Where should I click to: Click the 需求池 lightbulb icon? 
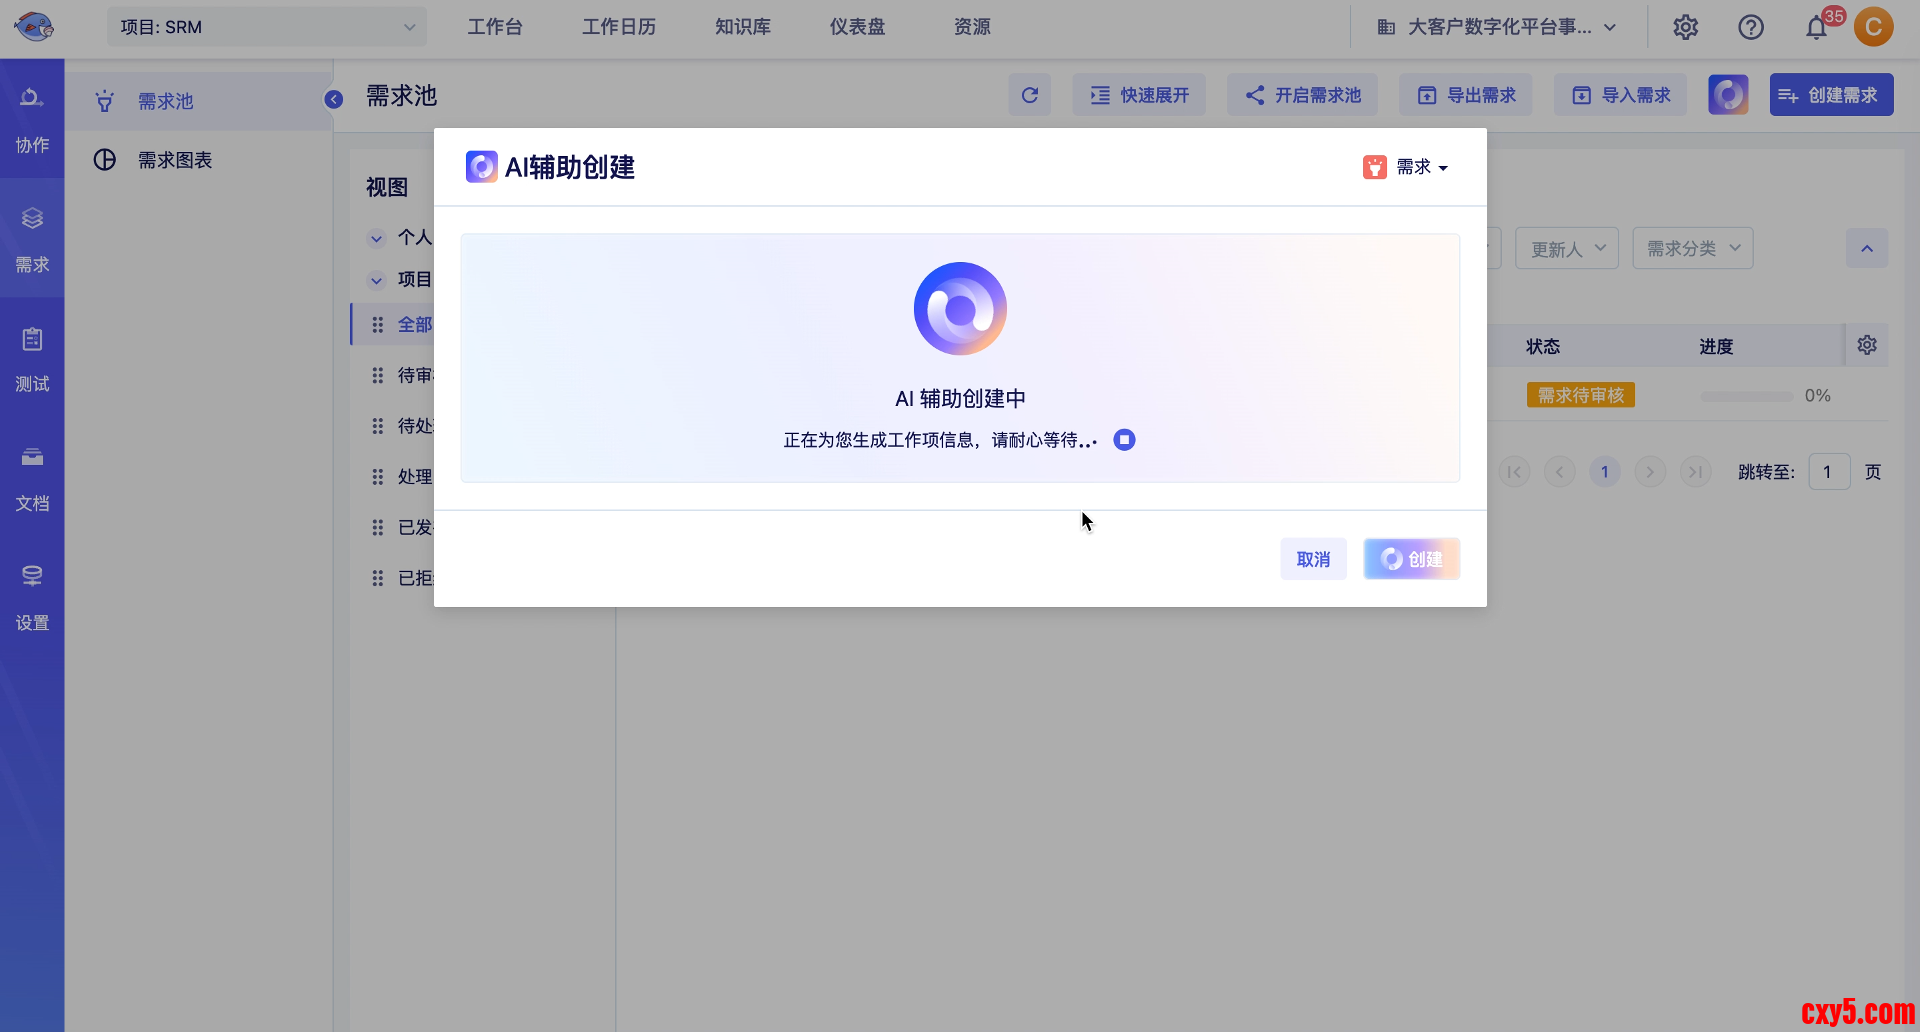[105, 101]
